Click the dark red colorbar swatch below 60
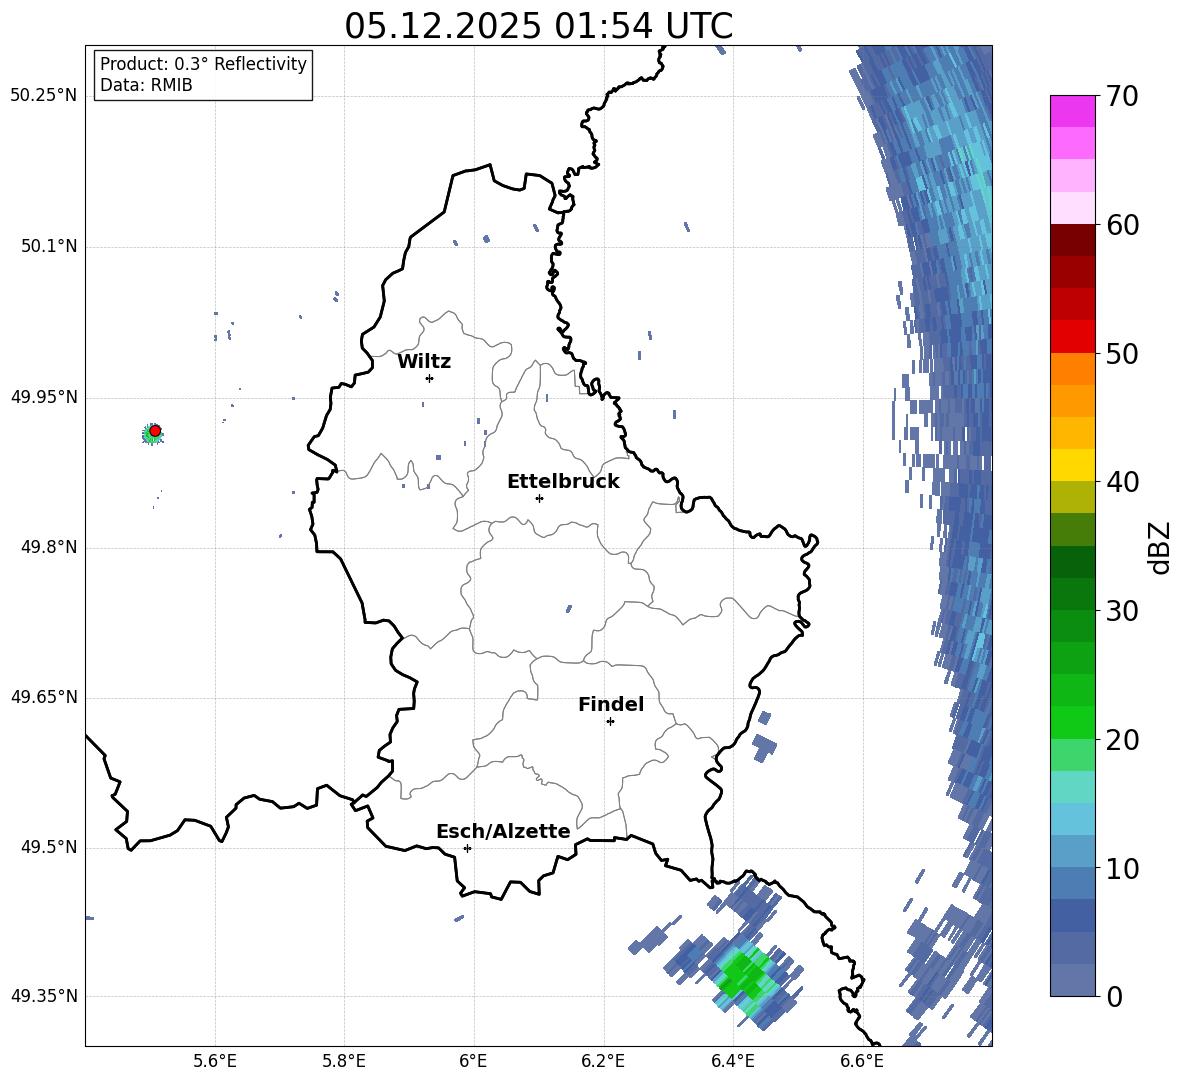Screen dimensions: 1184x1081 pos(1072,240)
